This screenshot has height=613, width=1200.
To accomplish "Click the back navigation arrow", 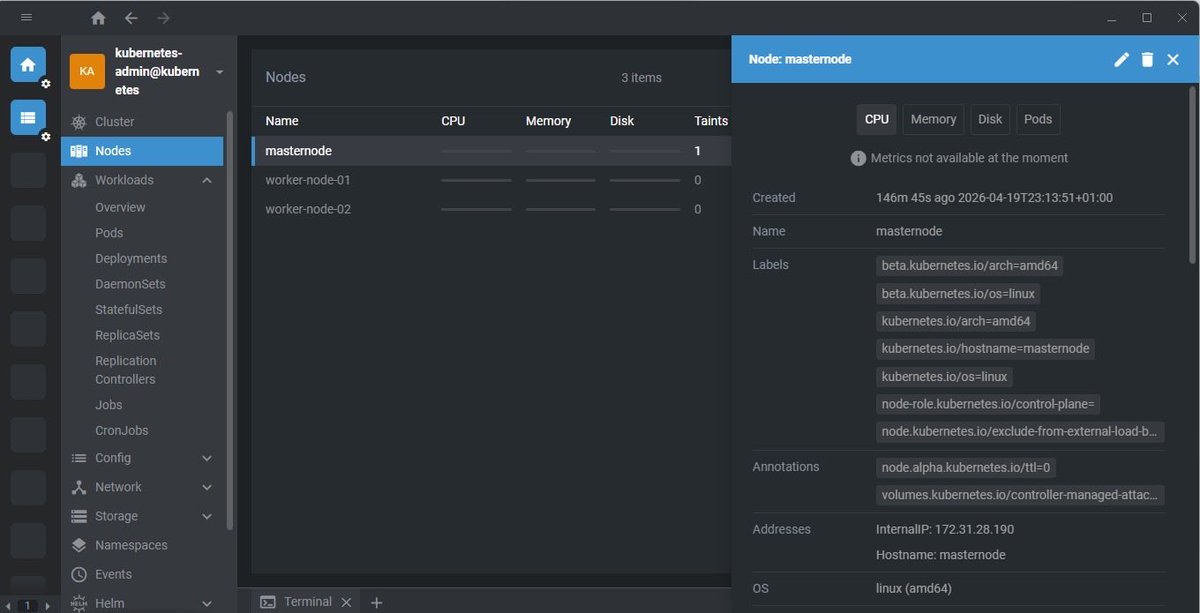I will (x=131, y=17).
